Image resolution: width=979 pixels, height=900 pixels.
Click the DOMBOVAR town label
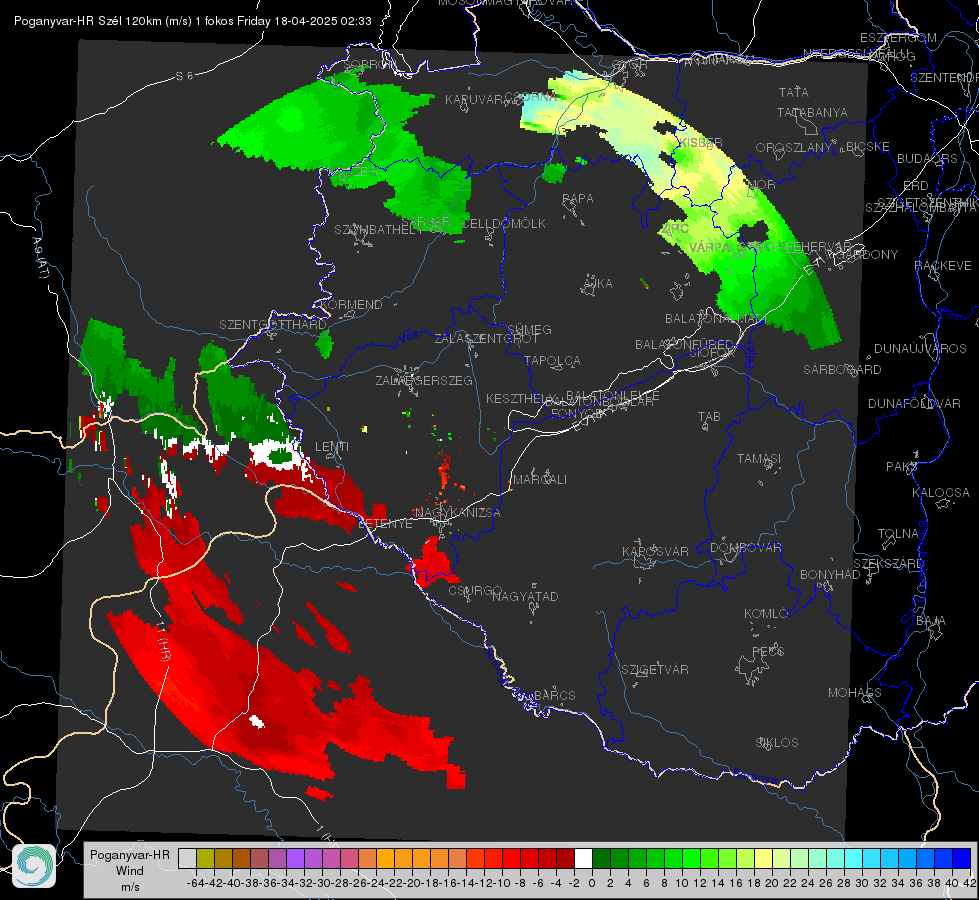click(745, 548)
